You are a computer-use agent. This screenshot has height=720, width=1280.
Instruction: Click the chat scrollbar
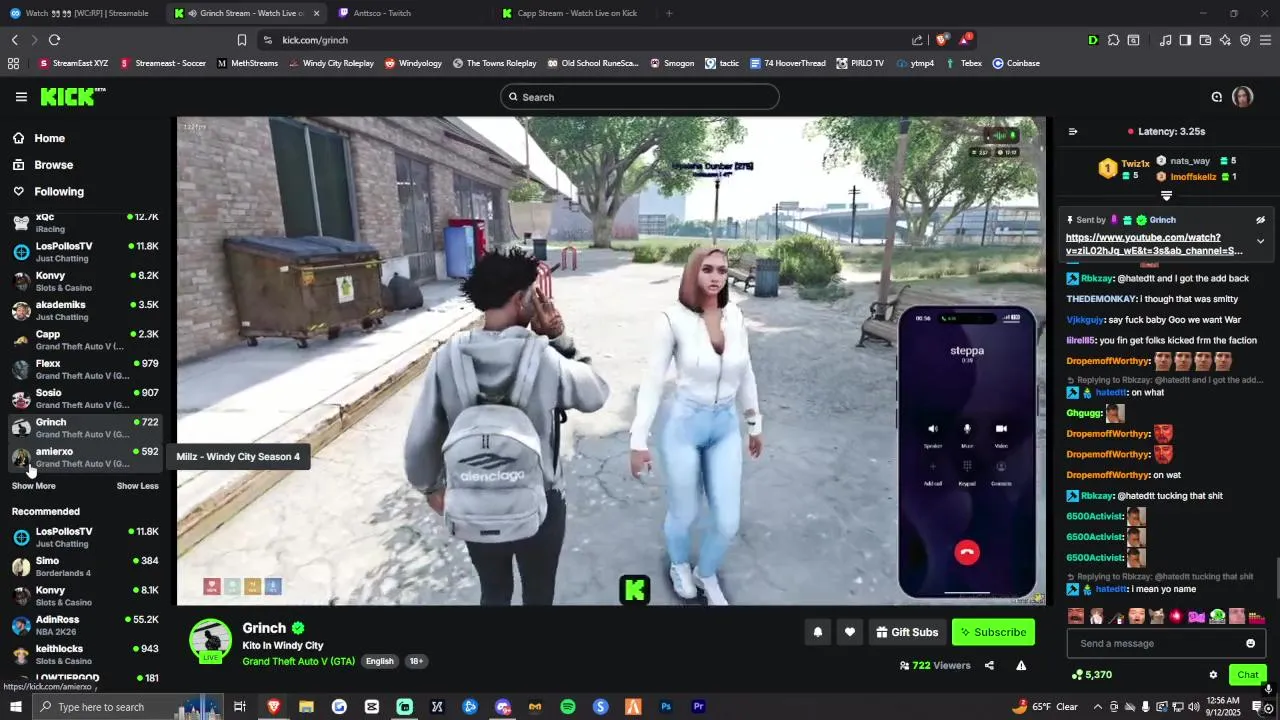tap(1275, 580)
